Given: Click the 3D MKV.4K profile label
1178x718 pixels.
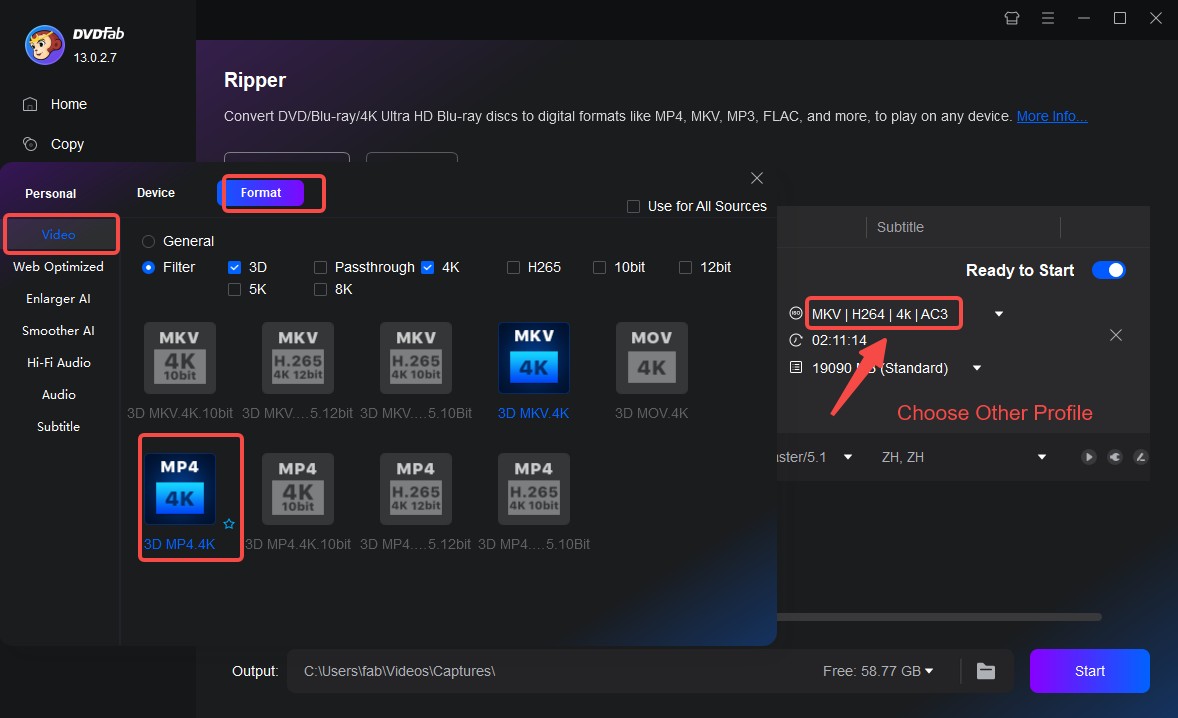Looking at the screenshot, I should (x=533, y=413).
